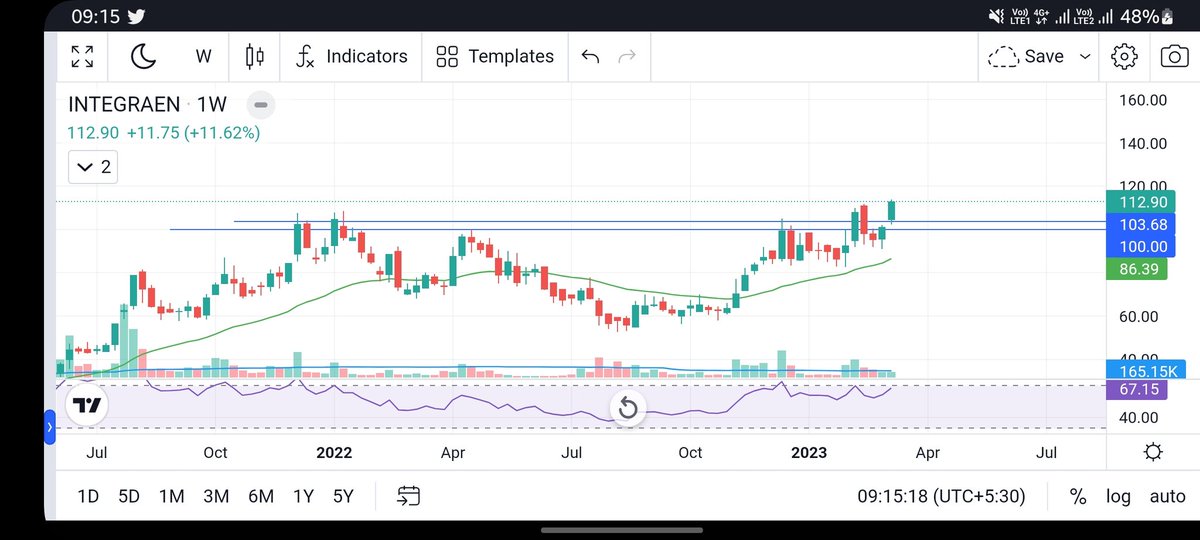Open Indicators dialog
Screen dimensions: 1200x540
(x=351, y=56)
